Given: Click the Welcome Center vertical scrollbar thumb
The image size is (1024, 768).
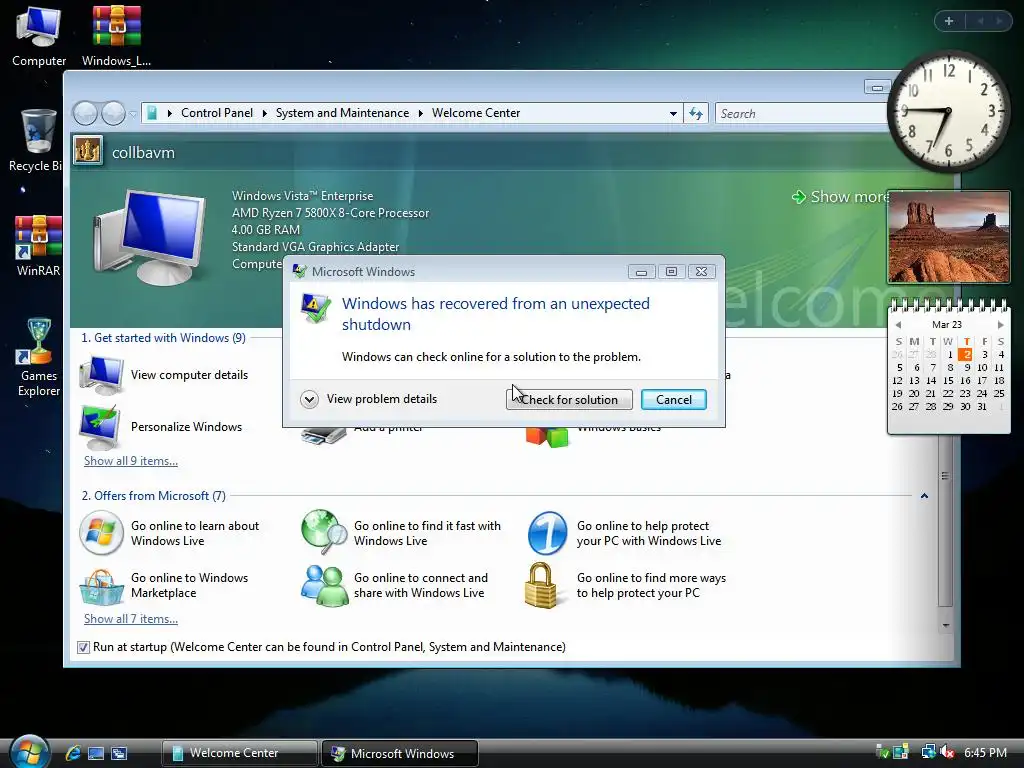Looking at the screenshot, I should (x=945, y=519).
